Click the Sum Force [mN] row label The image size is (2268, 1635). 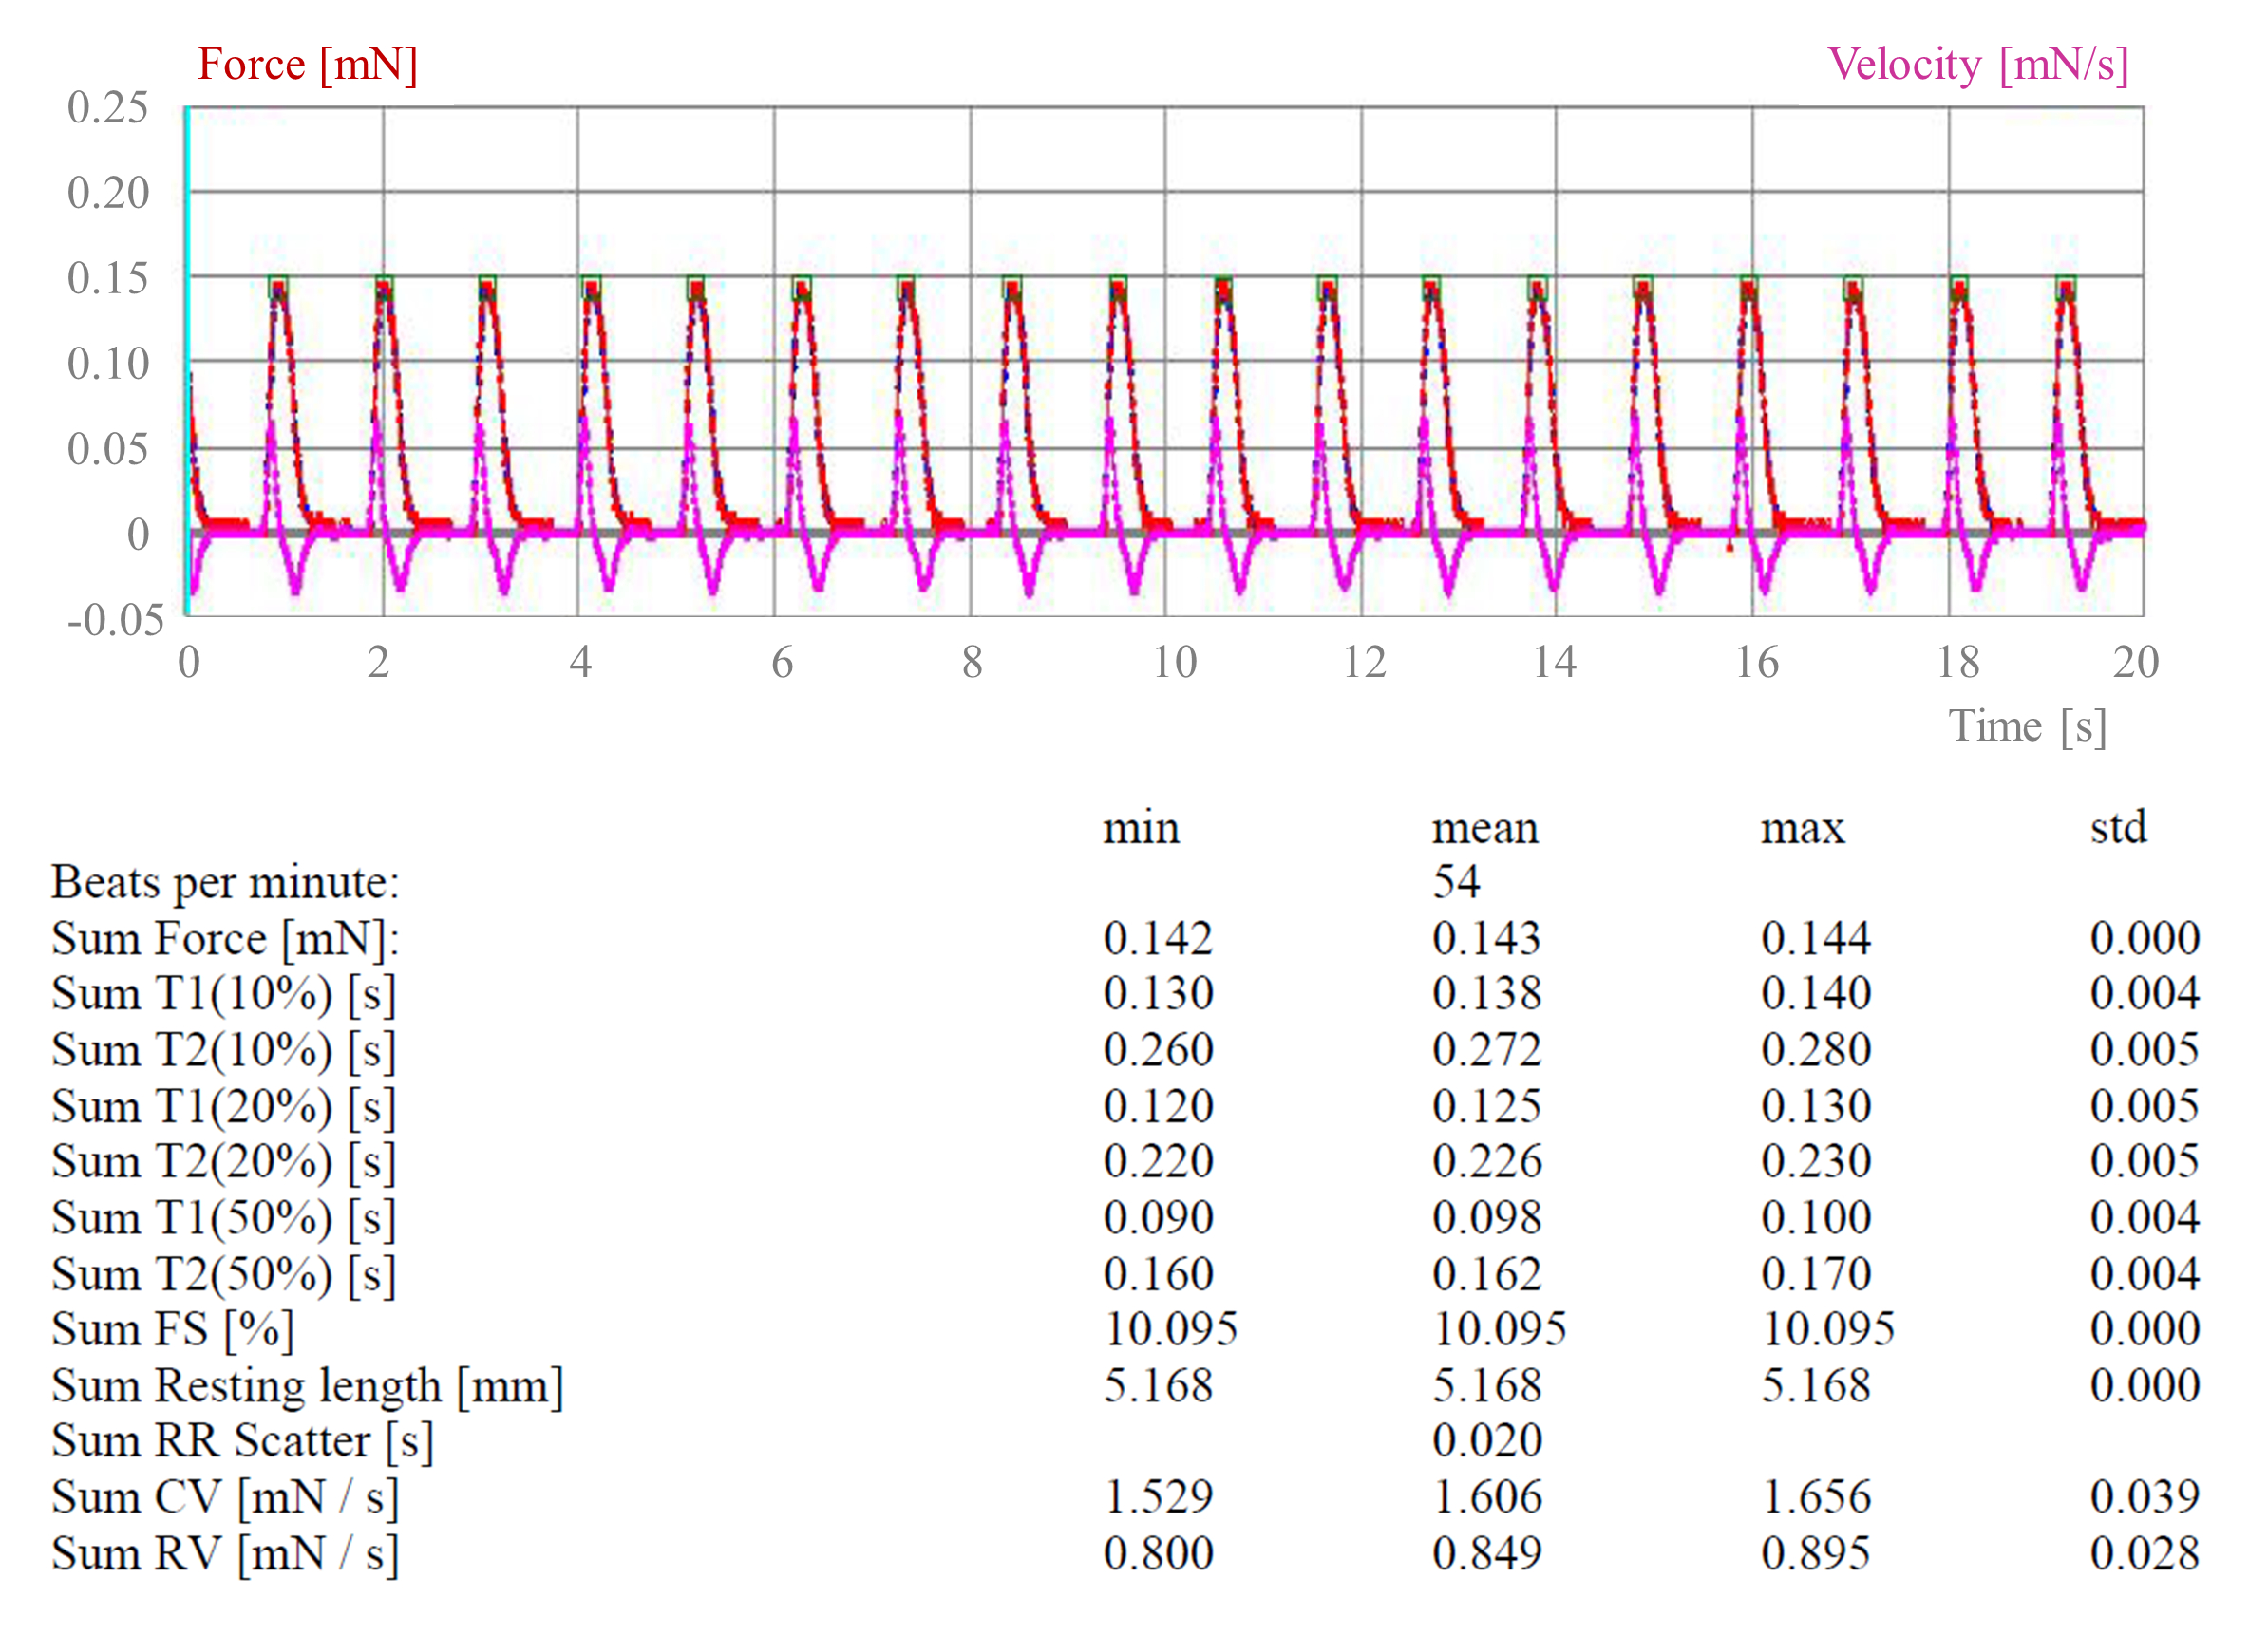225,939
